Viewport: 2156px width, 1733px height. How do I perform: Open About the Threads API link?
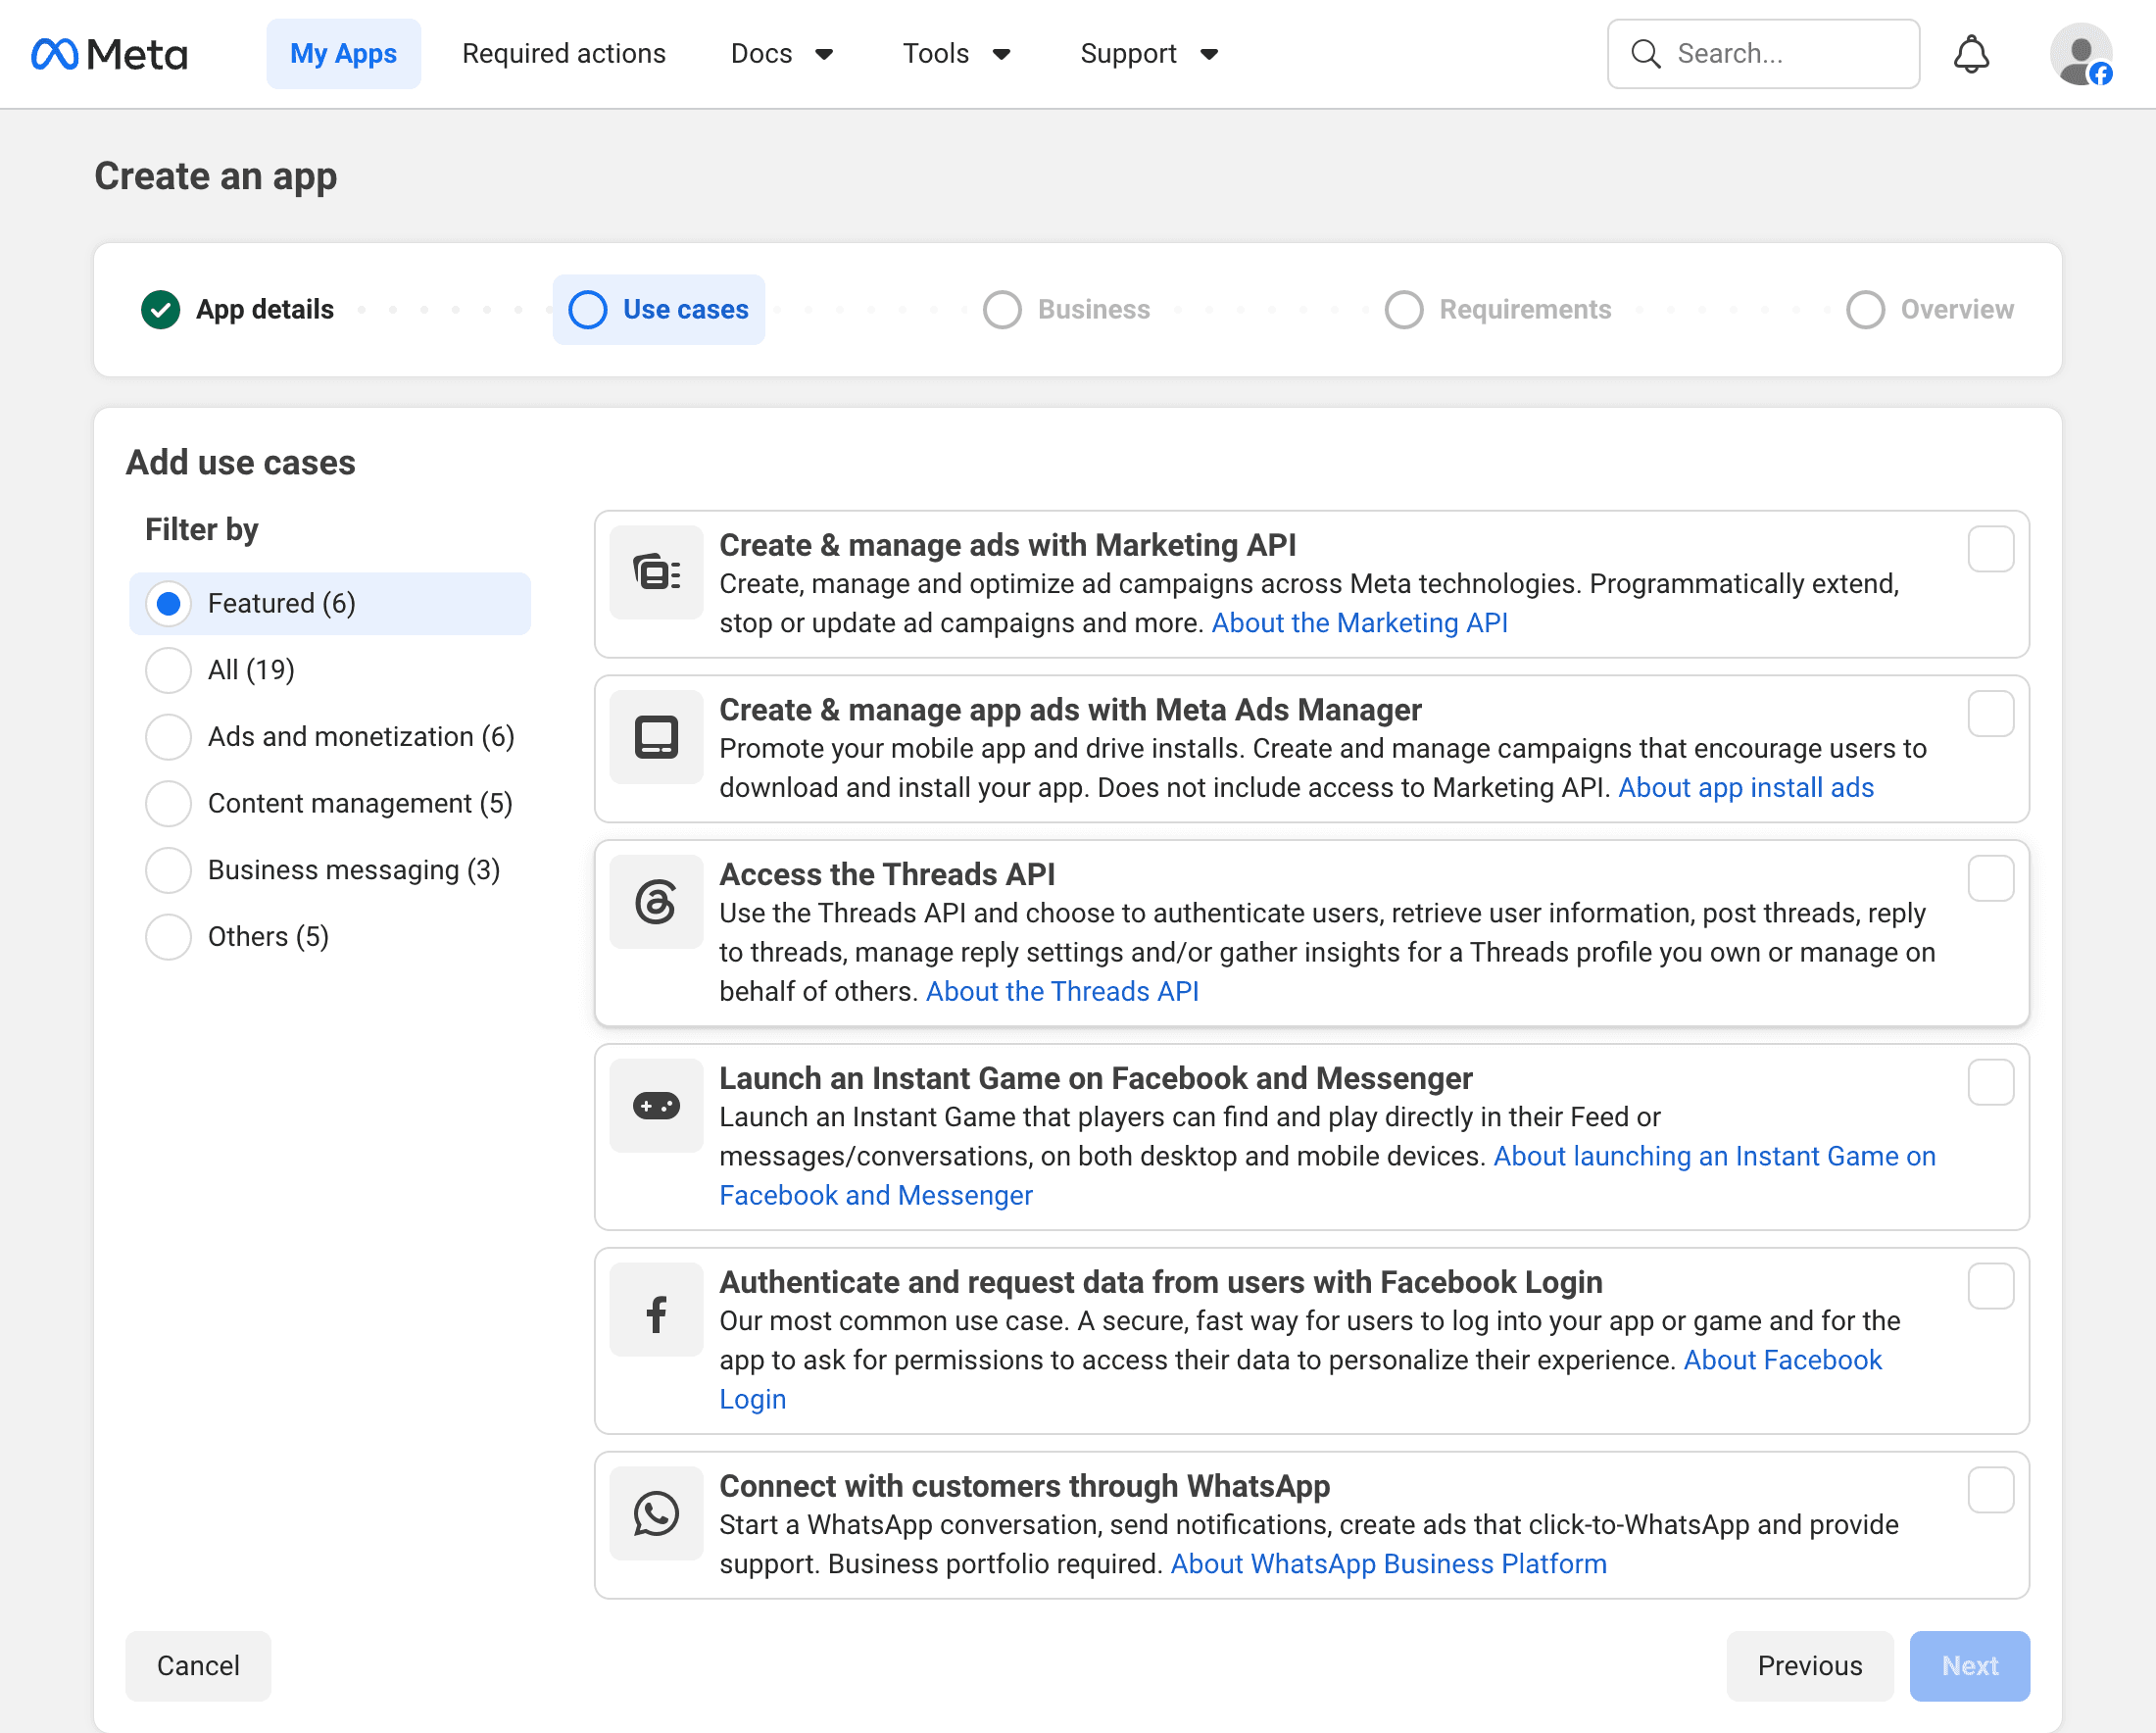click(1062, 992)
